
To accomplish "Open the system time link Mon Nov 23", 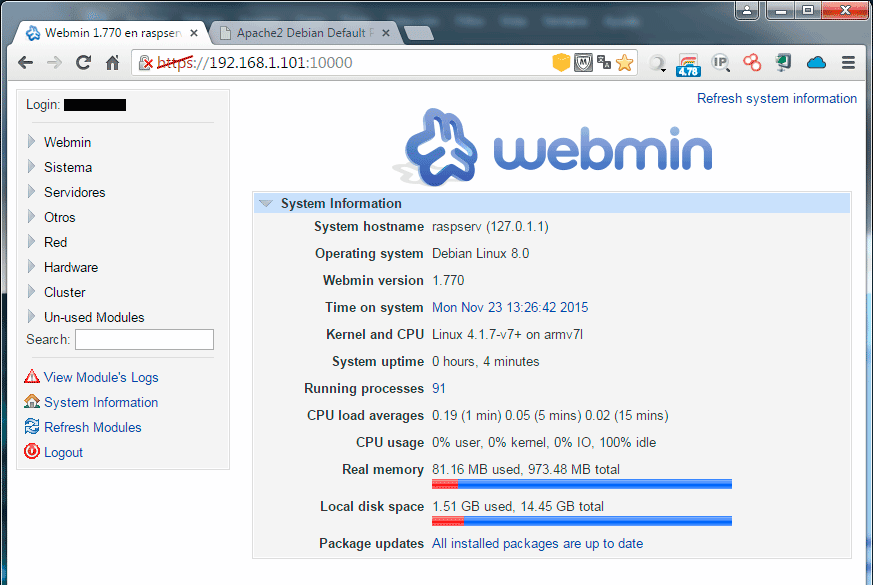I will pyautogui.click(x=510, y=307).
